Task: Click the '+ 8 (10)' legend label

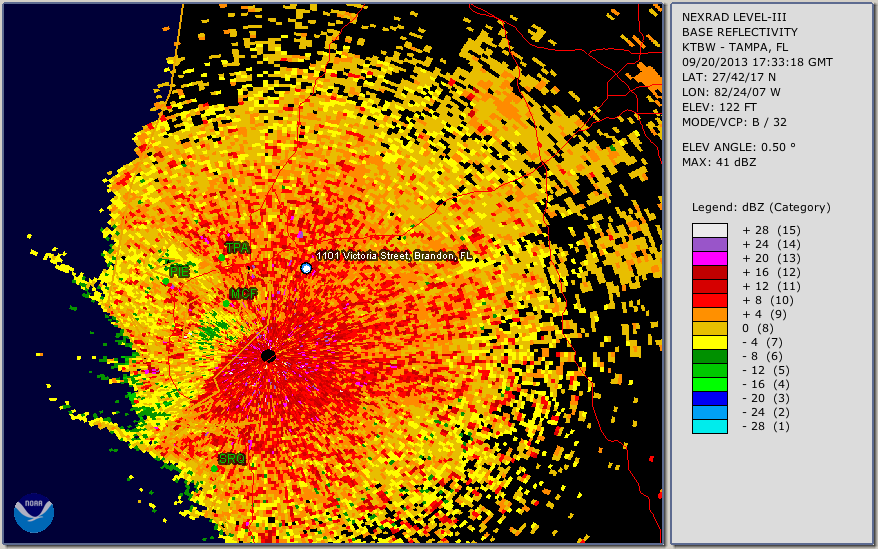Action: click(768, 300)
